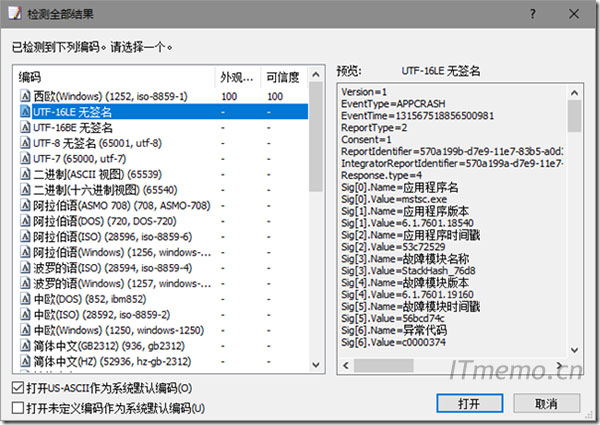
Task: Click the icon beside 简体中文(HZ) (52936)
Action: click(x=25, y=361)
